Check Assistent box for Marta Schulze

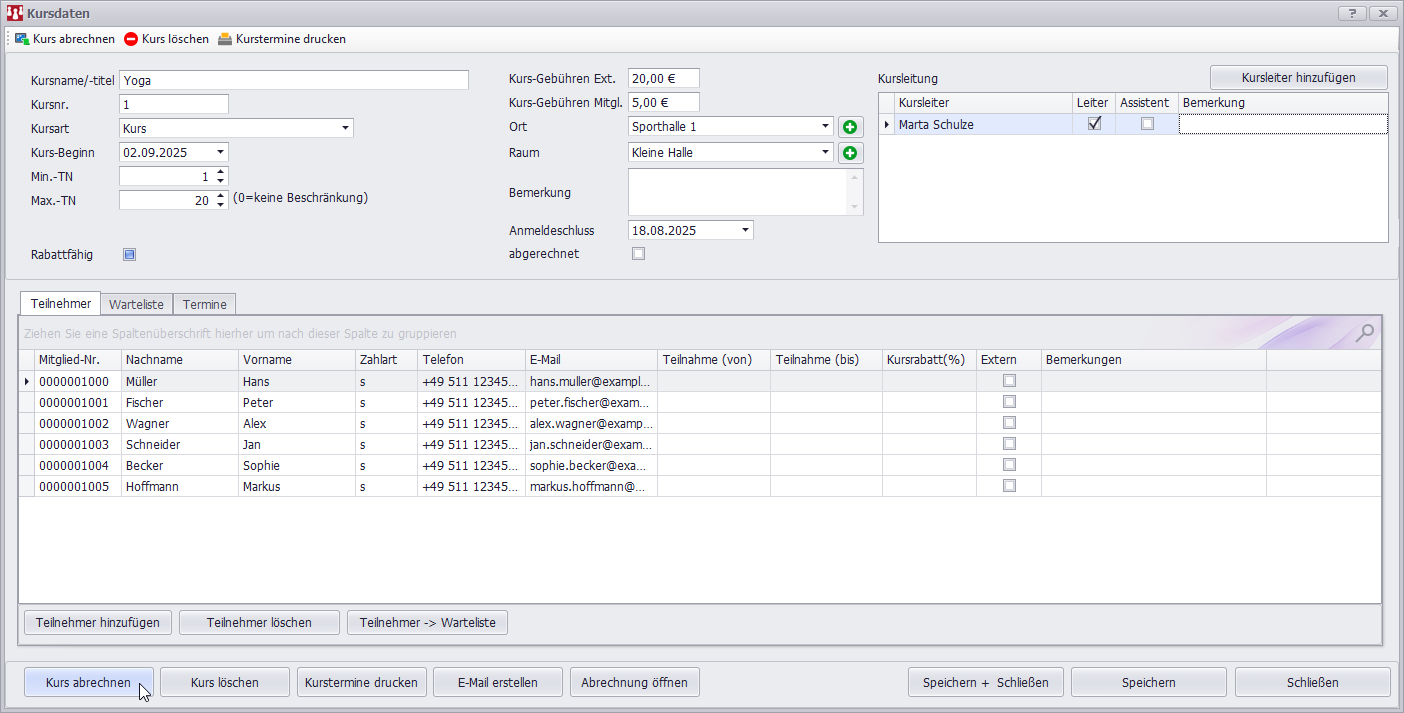coord(1147,124)
